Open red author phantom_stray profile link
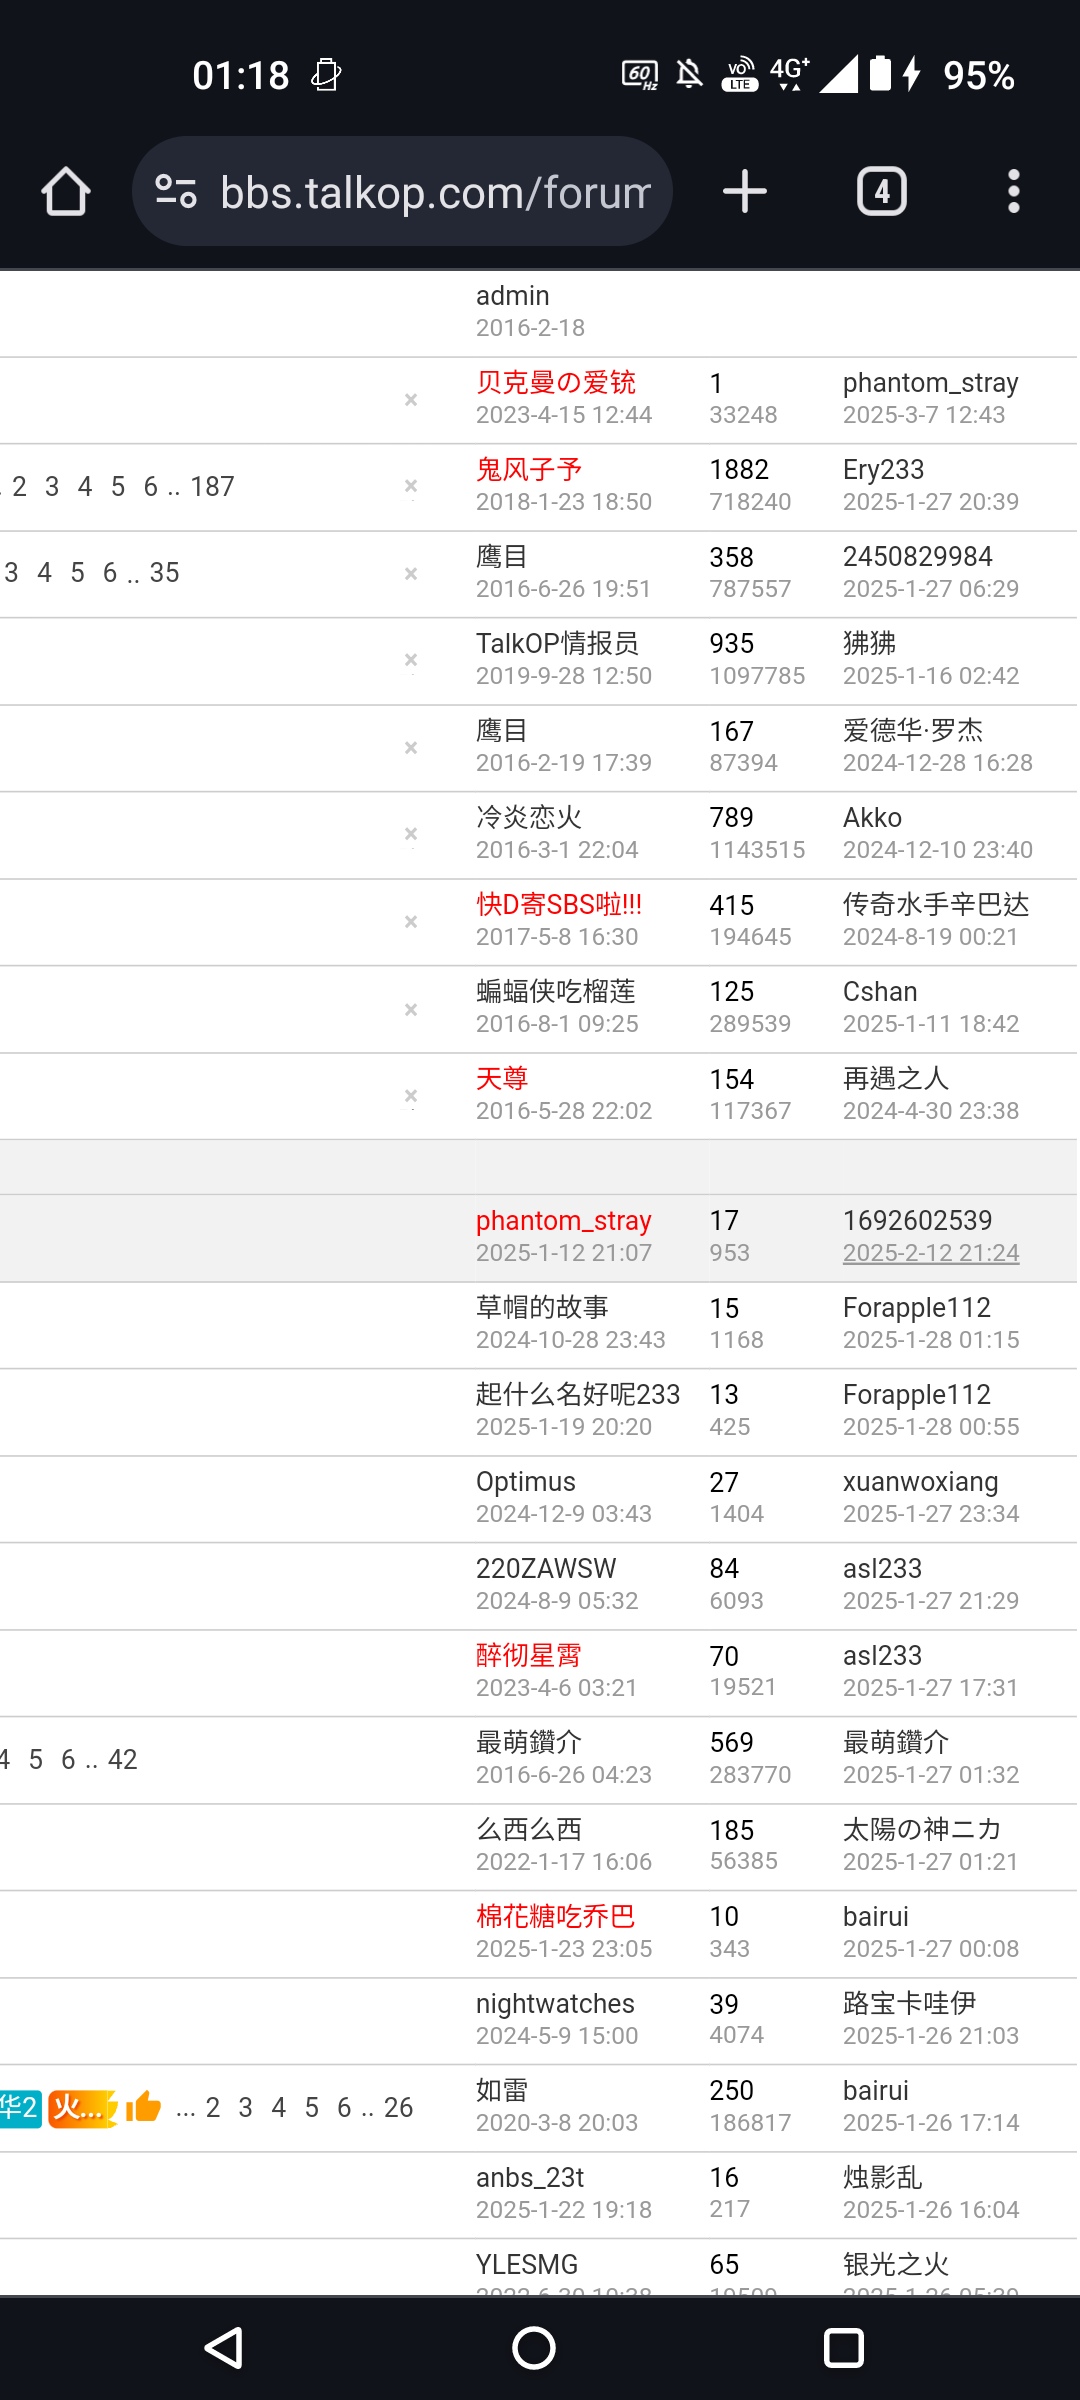The image size is (1080, 2400). pos(564,1221)
